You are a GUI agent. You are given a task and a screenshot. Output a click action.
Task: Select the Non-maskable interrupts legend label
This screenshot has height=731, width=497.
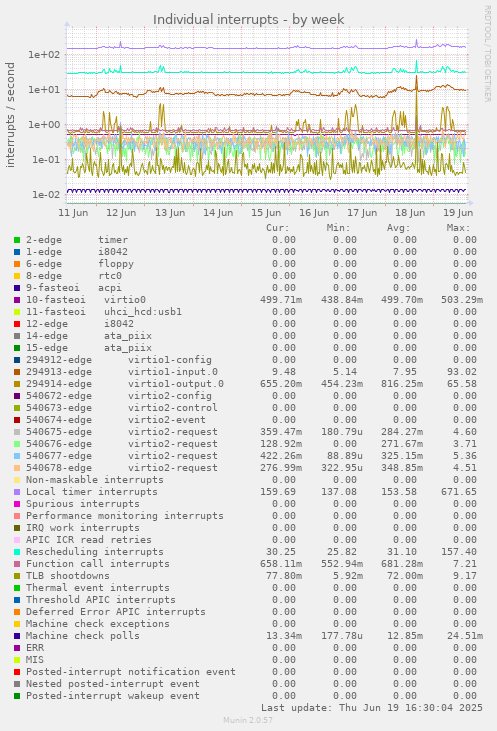click(95, 480)
